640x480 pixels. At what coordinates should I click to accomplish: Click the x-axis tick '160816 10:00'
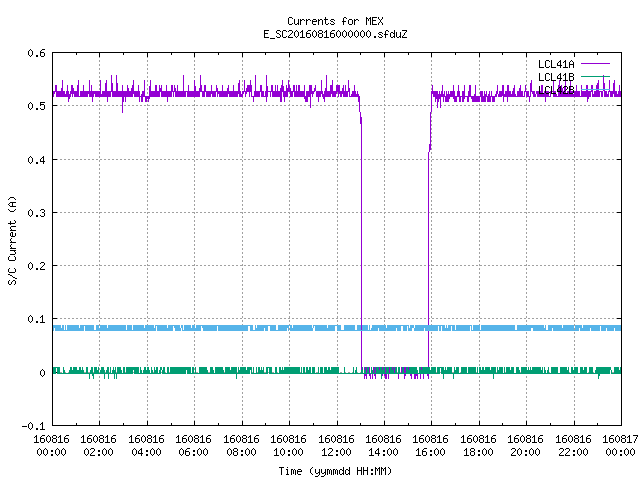click(289, 446)
